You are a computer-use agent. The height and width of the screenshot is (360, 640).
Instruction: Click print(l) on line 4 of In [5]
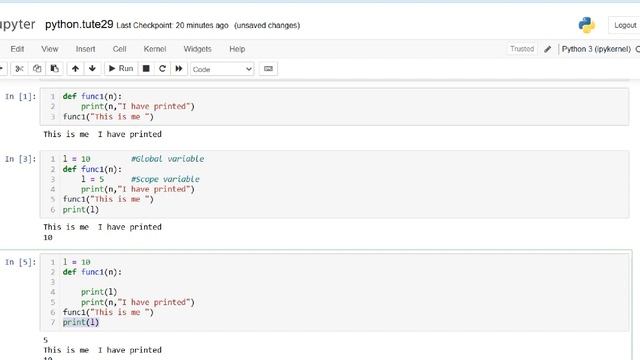click(99, 292)
